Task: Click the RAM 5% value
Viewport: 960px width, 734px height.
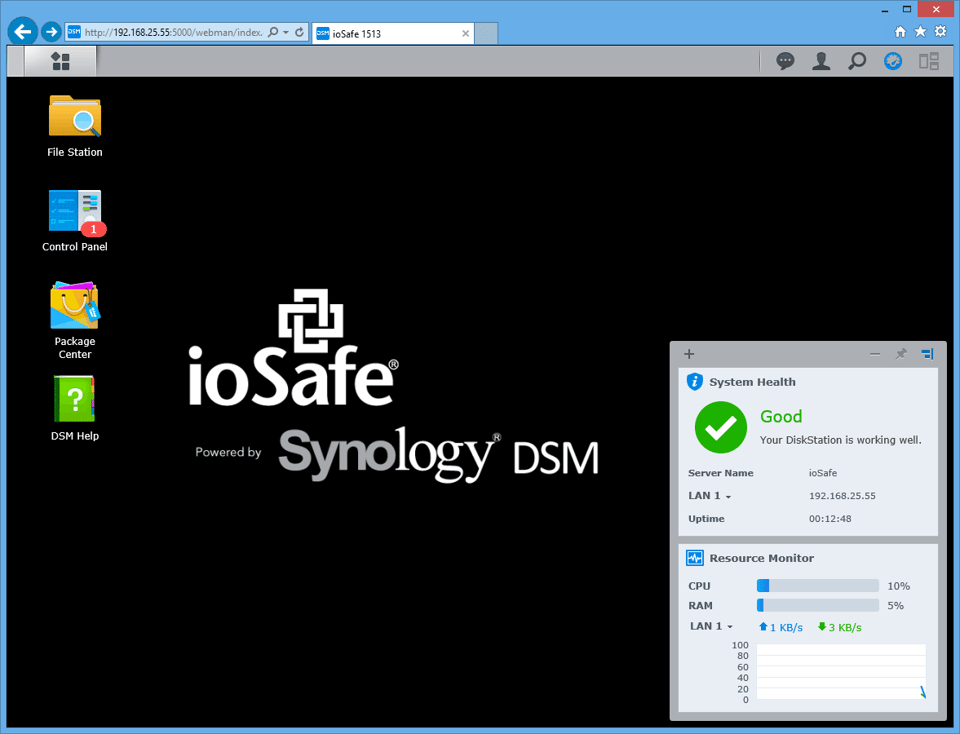Action: click(x=895, y=605)
